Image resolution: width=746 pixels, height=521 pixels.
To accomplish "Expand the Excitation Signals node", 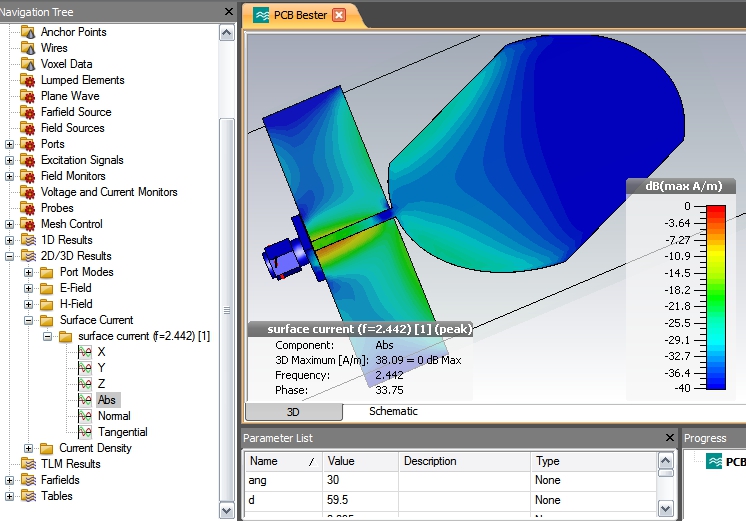I will click(10, 160).
